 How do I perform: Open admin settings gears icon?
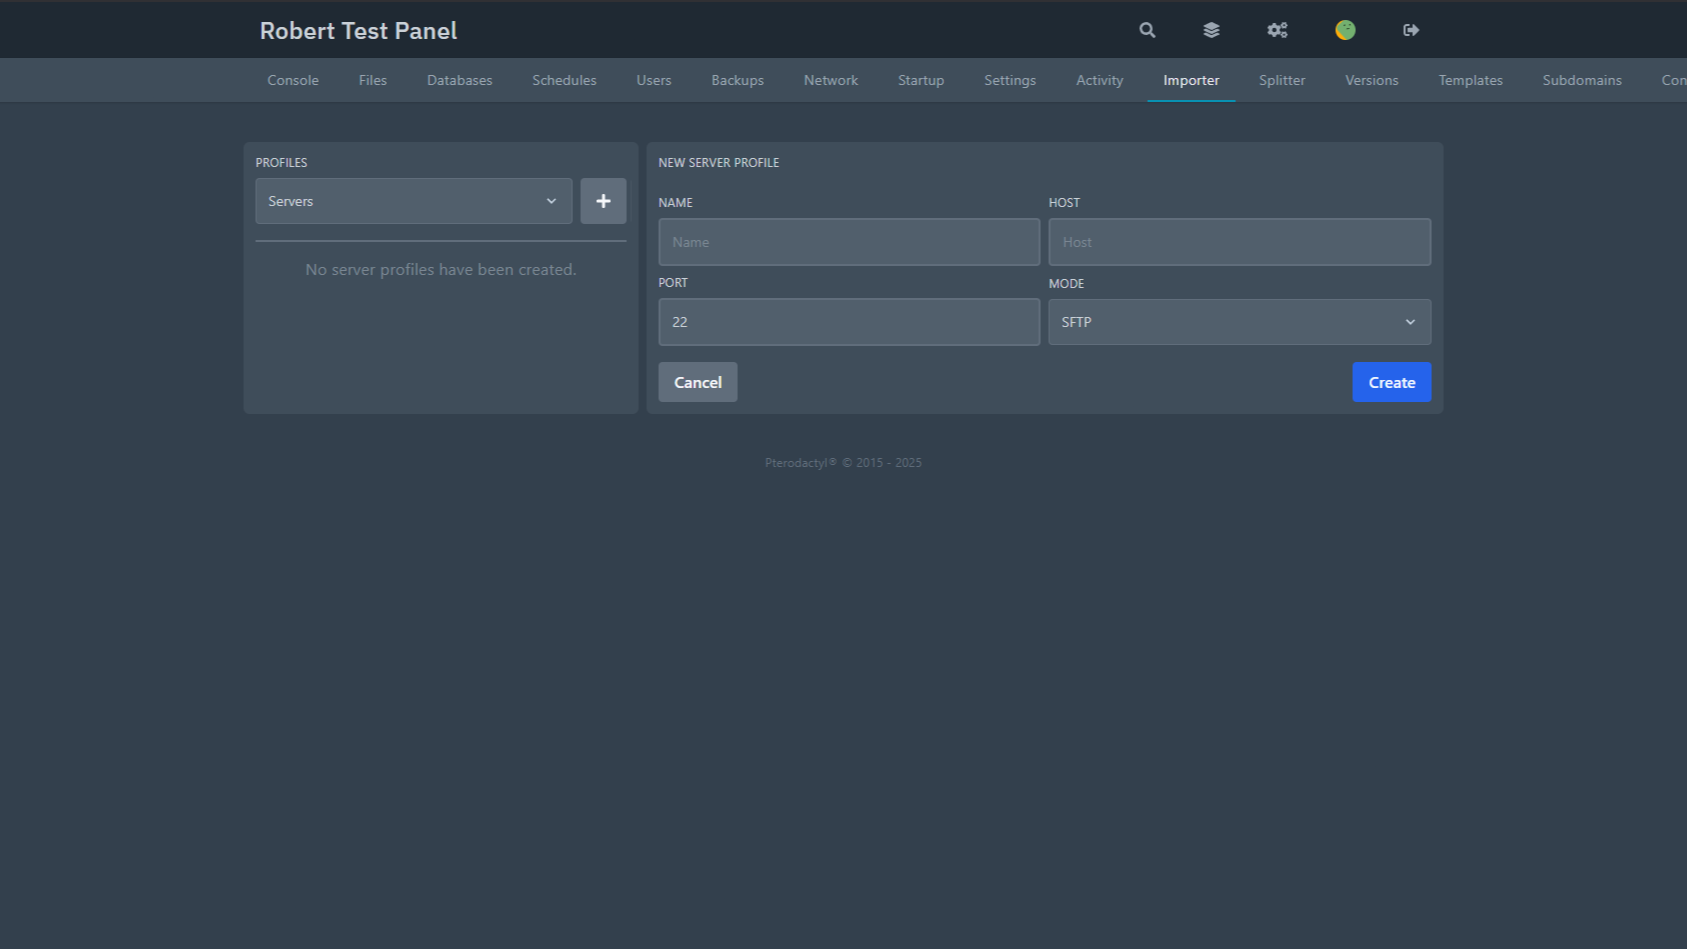tap(1277, 30)
